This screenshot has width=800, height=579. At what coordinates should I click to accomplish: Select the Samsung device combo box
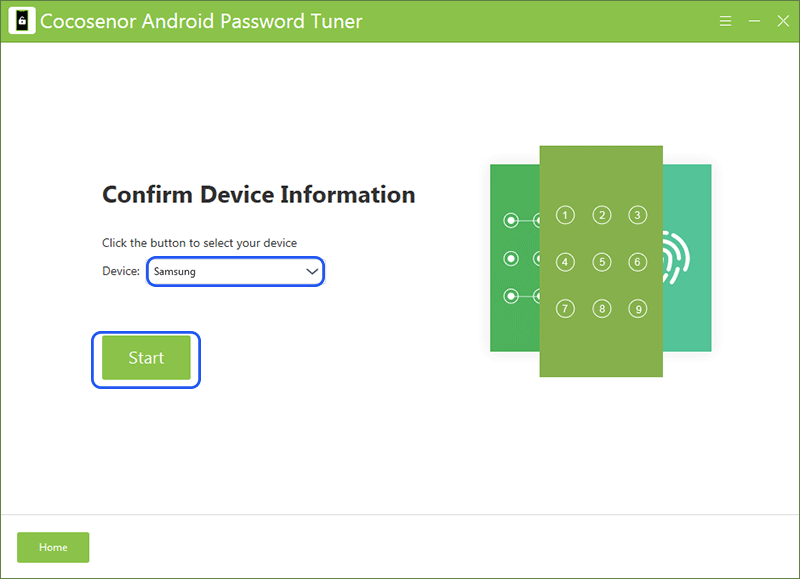coord(235,271)
